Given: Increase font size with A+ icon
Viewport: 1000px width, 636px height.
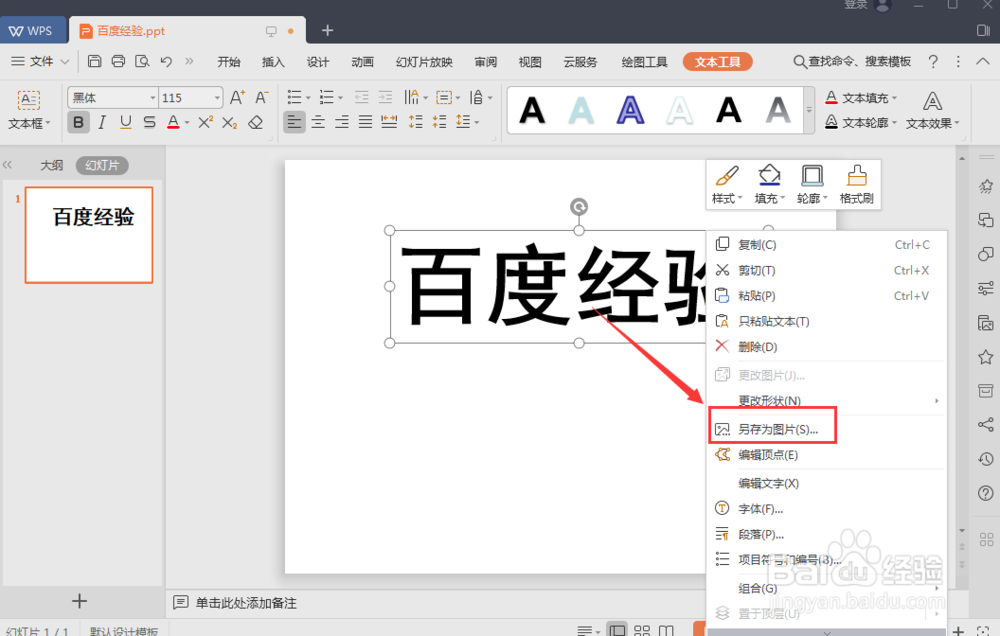Looking at the screenshot, I should coord(237,98).
